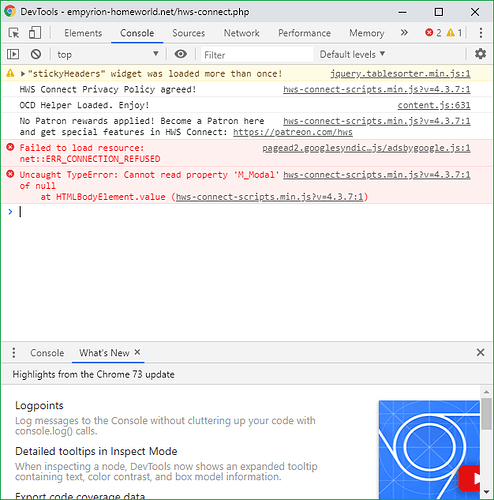Open the Default levels dropdown
Image resolution: width=494 pixels, height=500 pixels.
352,54
